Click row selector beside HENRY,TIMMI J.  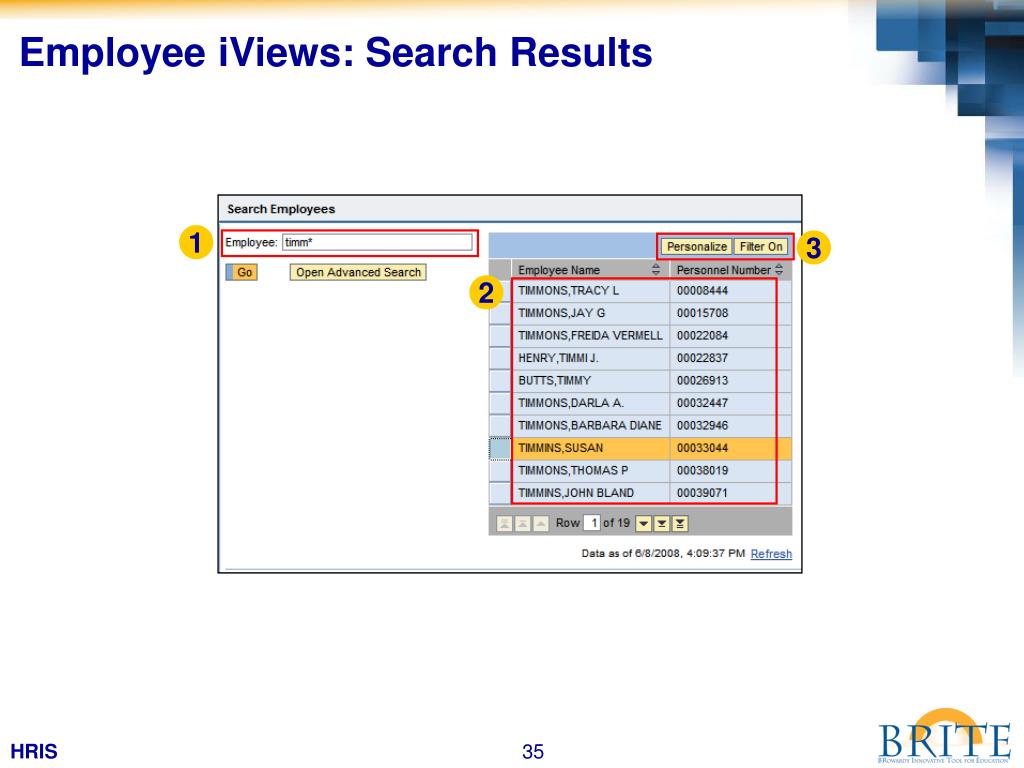coord(500,358)
